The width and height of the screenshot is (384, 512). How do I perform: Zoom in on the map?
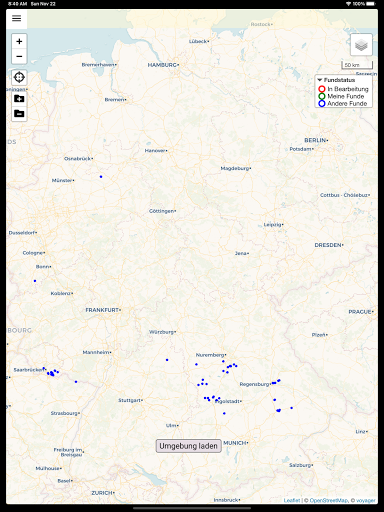pyautogui.click(x=19, y=41)
